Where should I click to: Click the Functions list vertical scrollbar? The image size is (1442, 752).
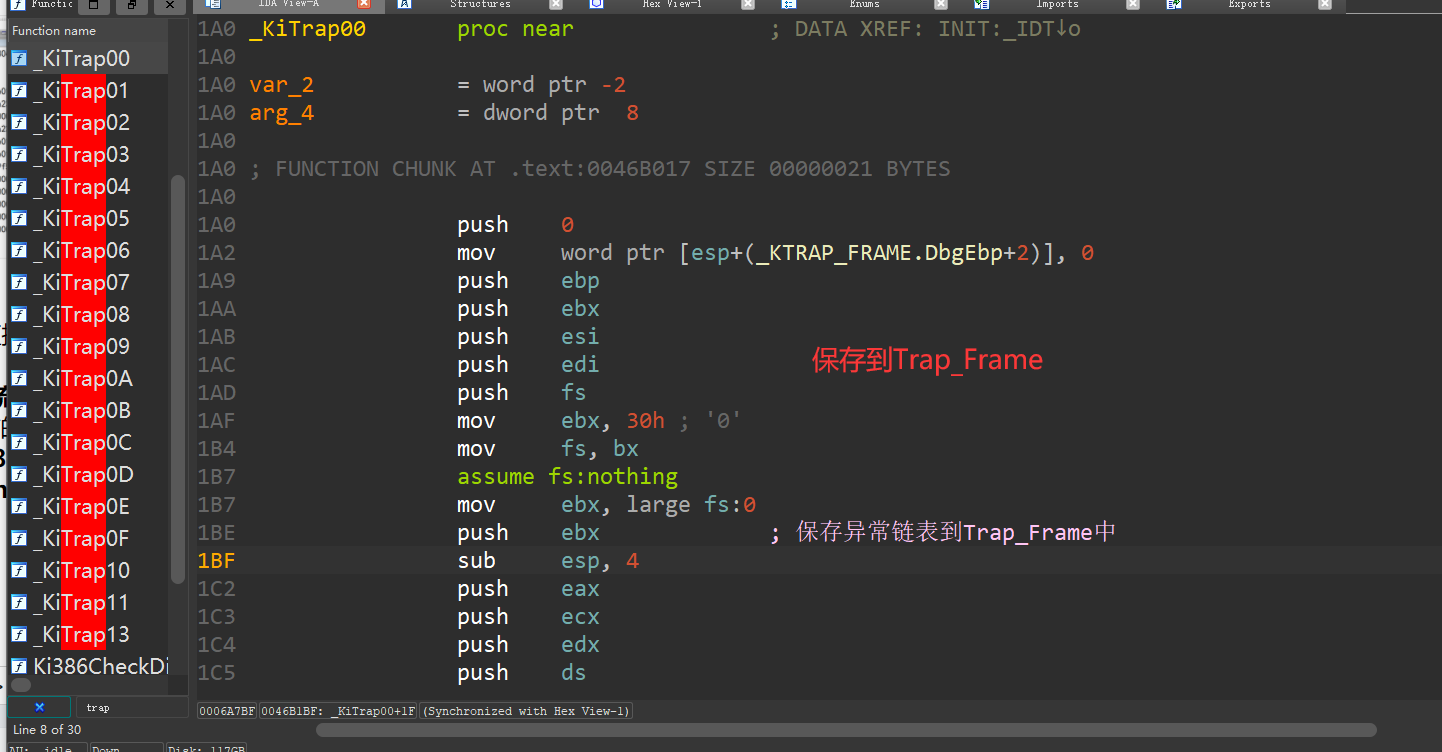coord(178,380)
